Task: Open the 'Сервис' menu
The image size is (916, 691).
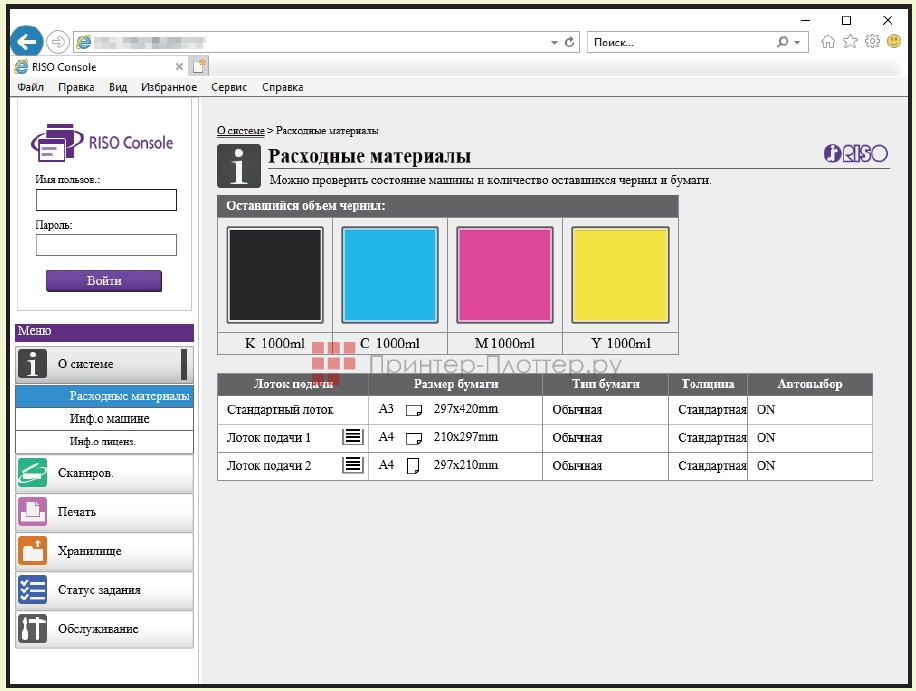Action: [229, 87]
